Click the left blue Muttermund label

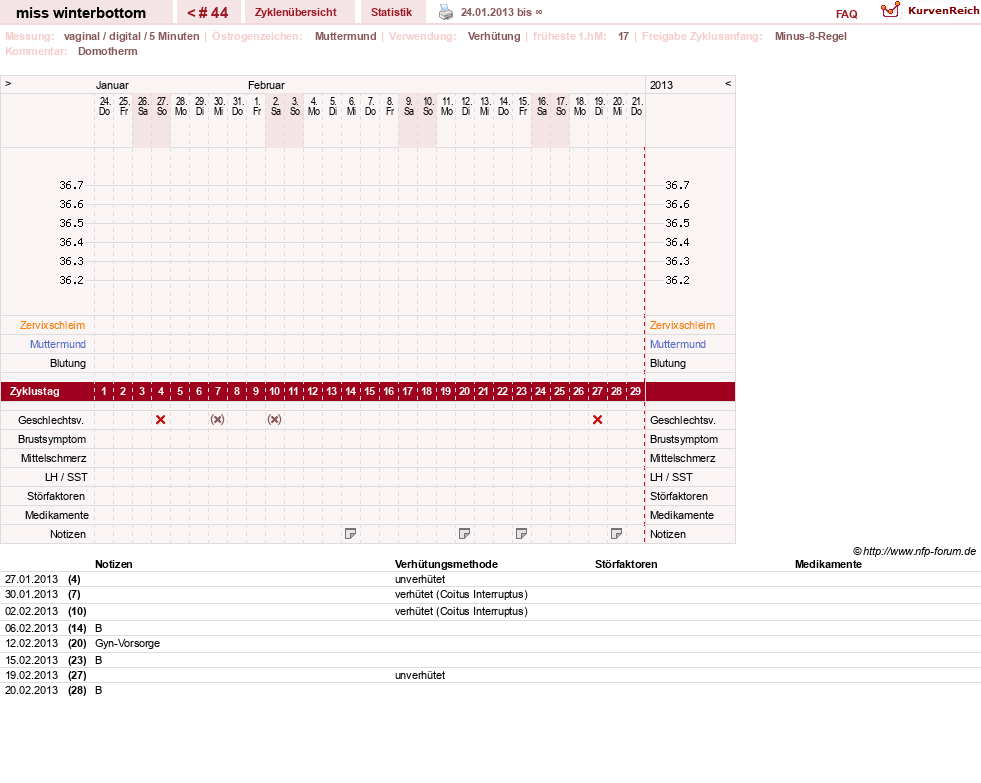58,344
